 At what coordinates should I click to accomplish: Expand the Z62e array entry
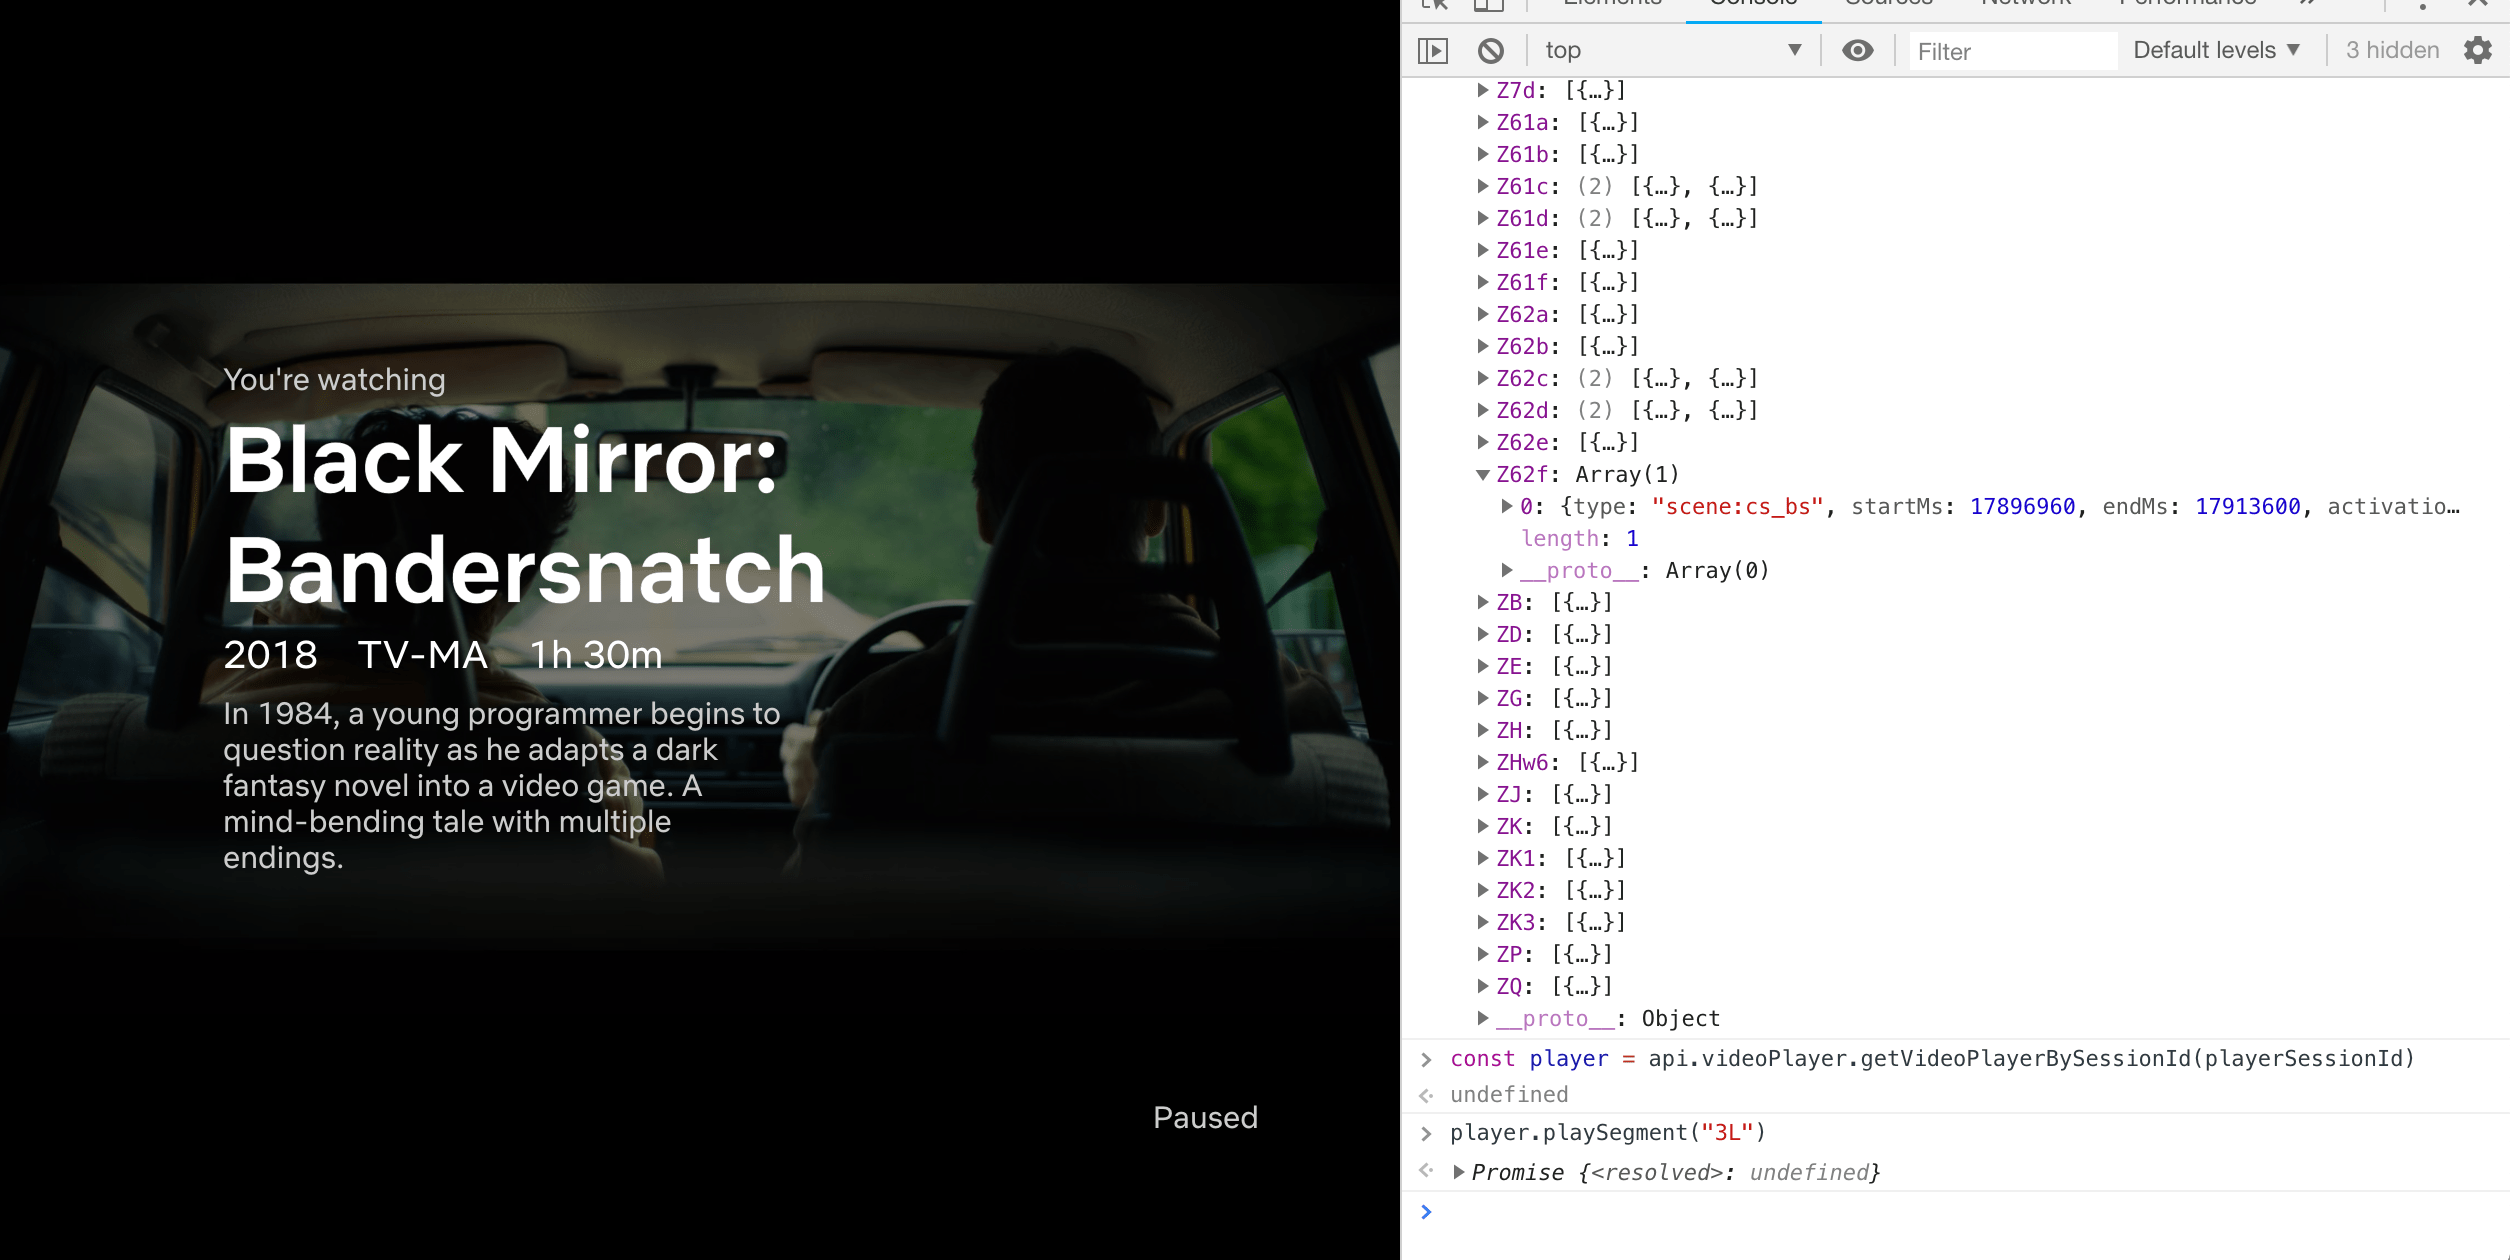coord(1483,442)
